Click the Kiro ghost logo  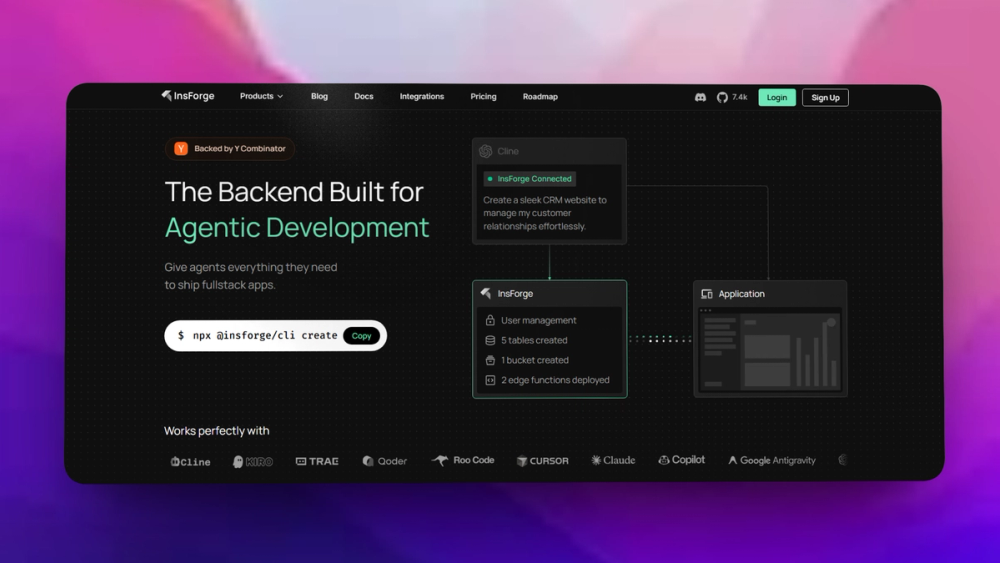253,462
